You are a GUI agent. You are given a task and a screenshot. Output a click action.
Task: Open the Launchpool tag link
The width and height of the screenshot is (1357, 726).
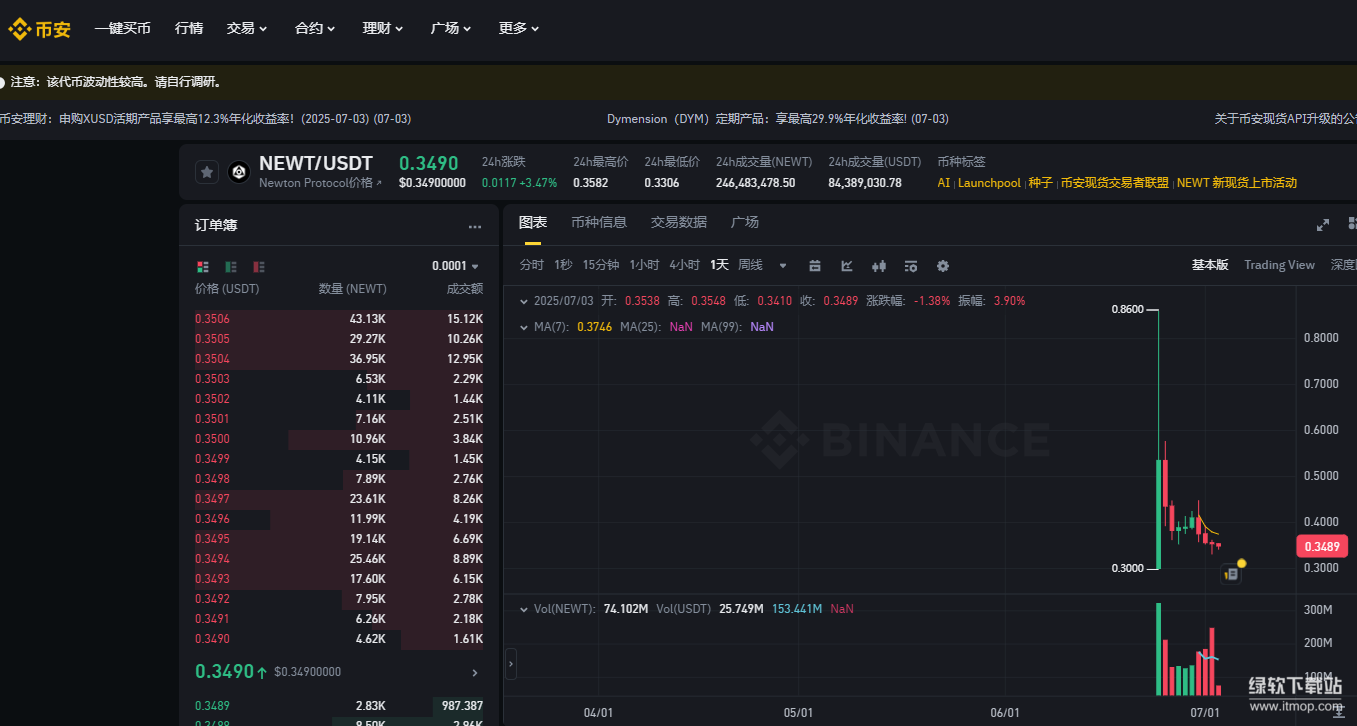tap(989, 183)
